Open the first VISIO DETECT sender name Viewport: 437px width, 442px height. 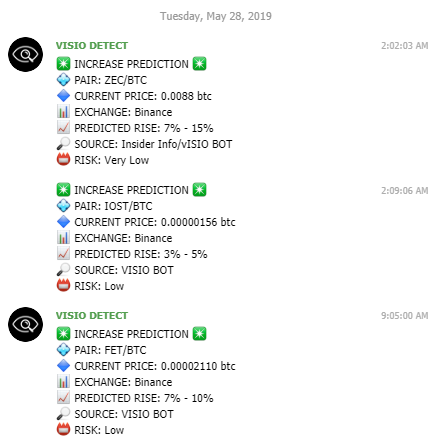[92, 46]
